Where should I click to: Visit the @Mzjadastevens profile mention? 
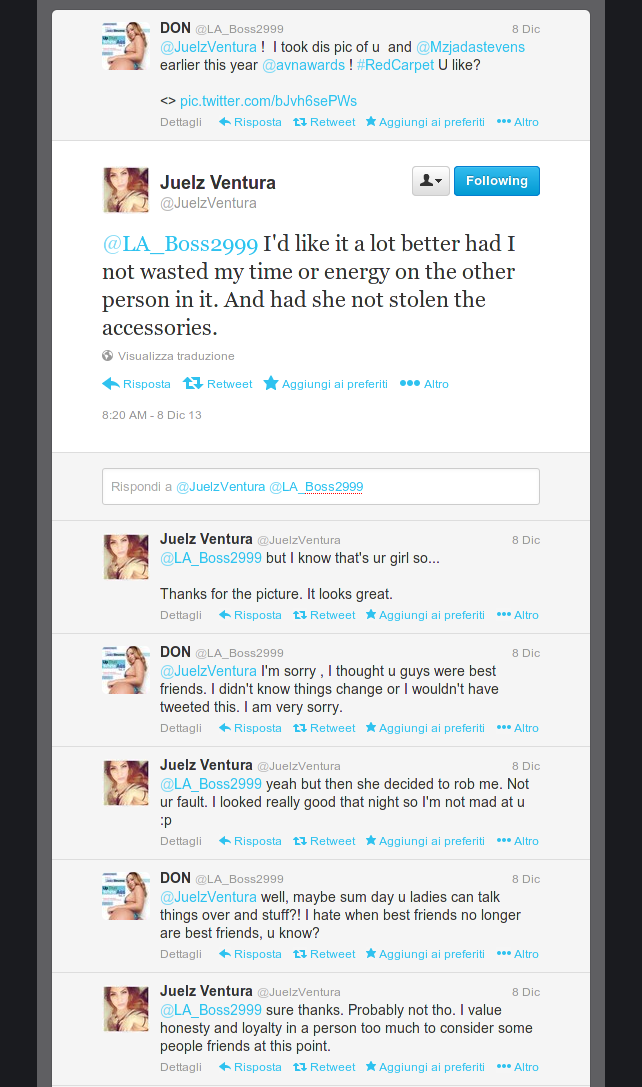tap(470, 47)
